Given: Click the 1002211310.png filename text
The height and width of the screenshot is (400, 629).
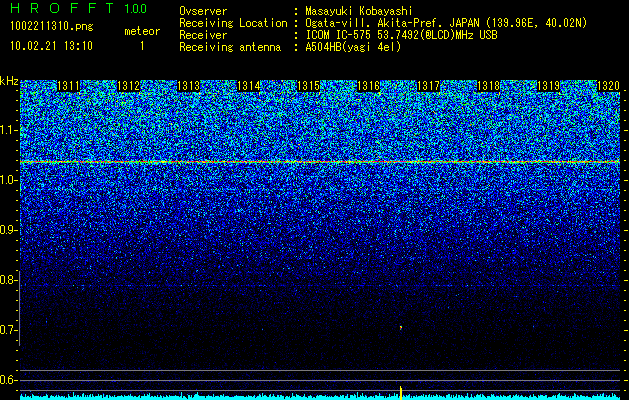Looking at the screenshot, I should (52, 27).
